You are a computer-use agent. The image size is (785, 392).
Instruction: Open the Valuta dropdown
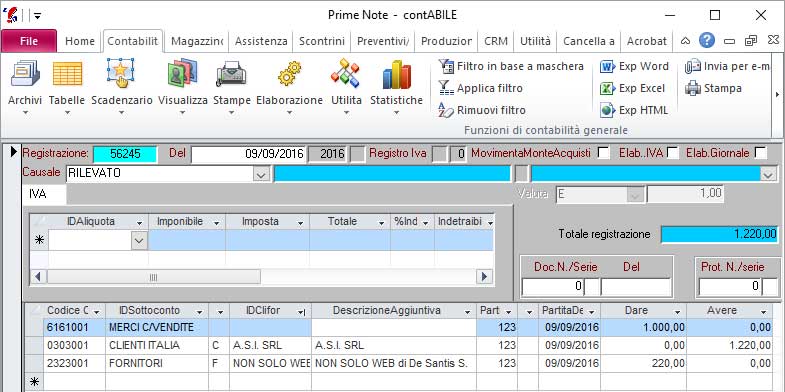tap(635, 194)
